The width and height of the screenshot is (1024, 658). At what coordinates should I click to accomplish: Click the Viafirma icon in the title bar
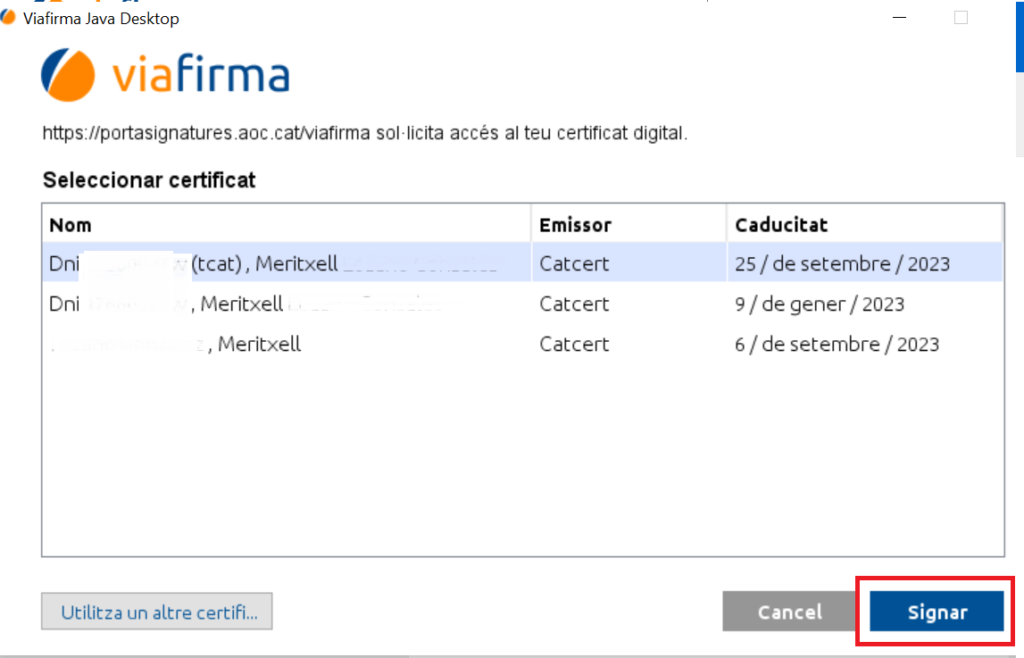click(x=9, y=18)
